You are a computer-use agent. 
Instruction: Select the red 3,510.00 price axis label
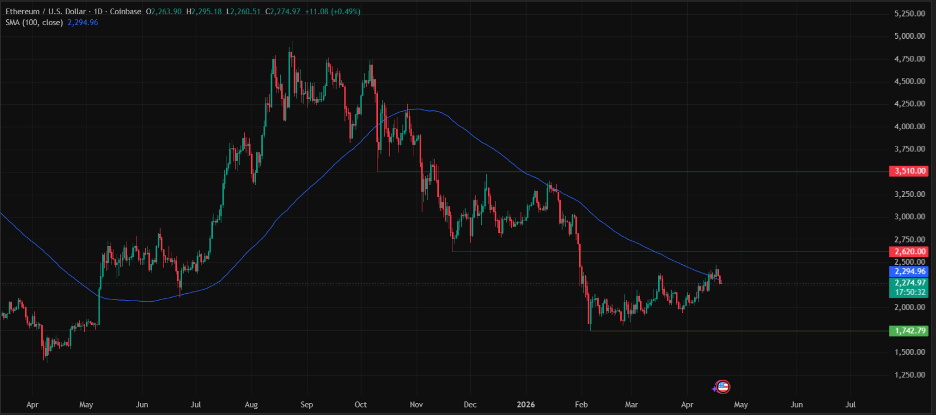[908, 172]
